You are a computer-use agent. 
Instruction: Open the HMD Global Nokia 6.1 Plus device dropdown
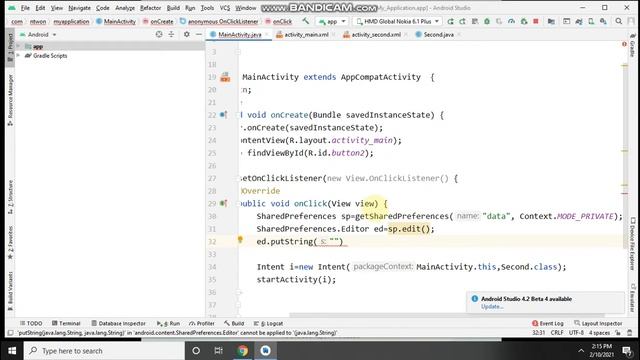tap(398, 21)
